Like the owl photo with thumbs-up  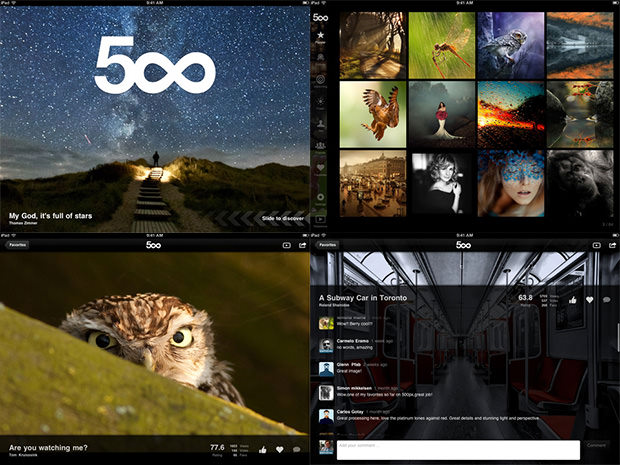coord(263,450)
